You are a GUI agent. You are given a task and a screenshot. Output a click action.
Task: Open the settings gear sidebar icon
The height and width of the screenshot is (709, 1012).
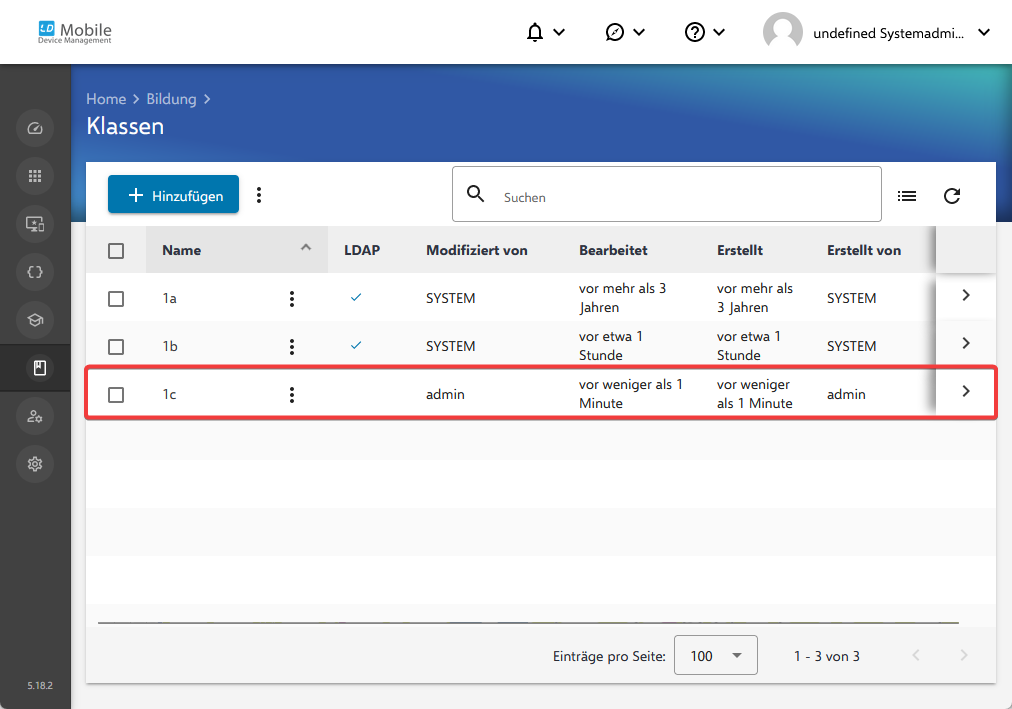click(35, 464)
